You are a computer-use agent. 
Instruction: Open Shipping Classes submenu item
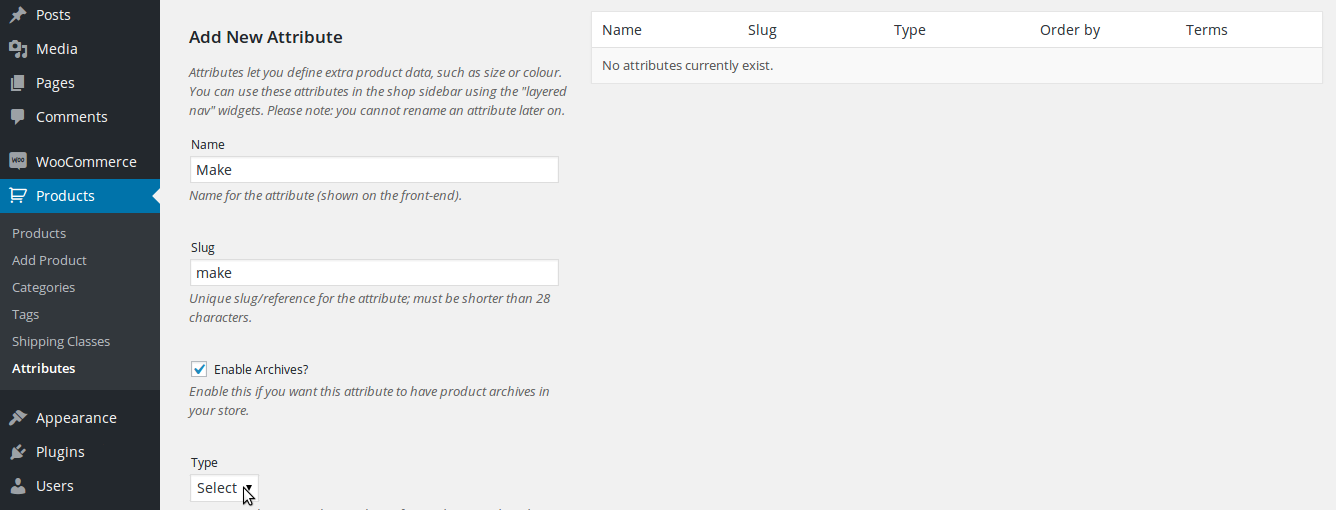61,341
